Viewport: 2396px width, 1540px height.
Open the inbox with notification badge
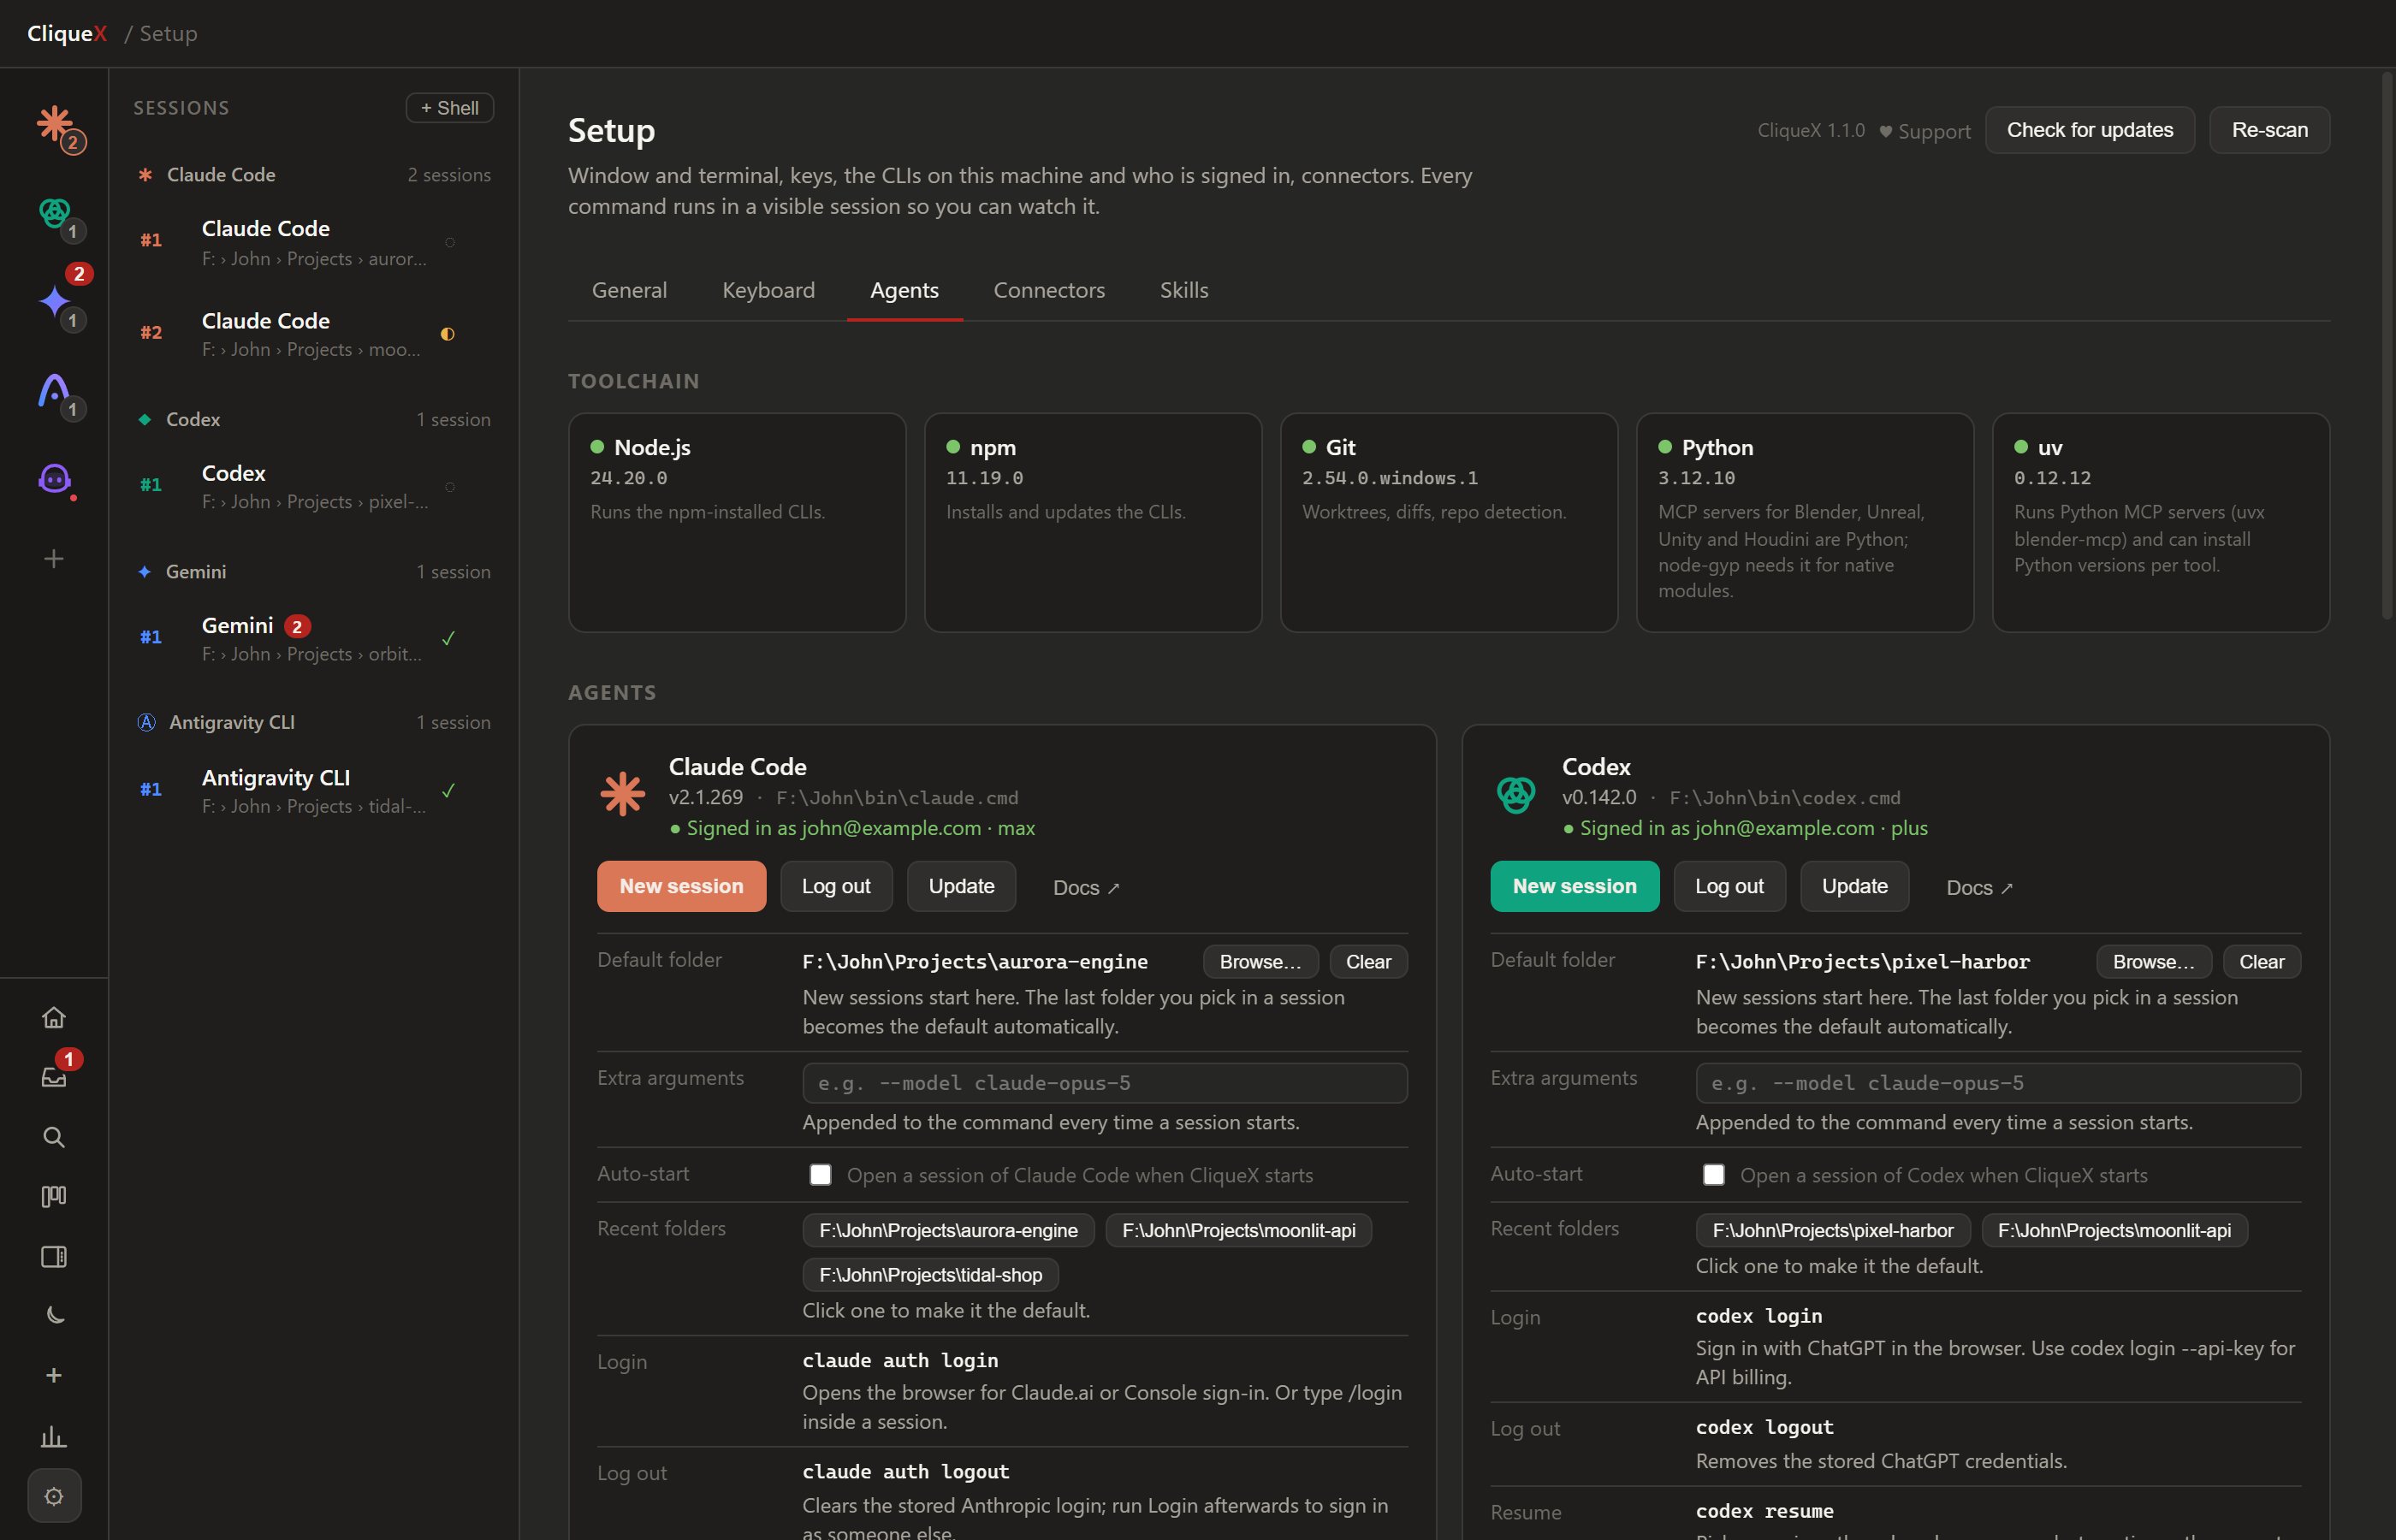click(54, 1077)
